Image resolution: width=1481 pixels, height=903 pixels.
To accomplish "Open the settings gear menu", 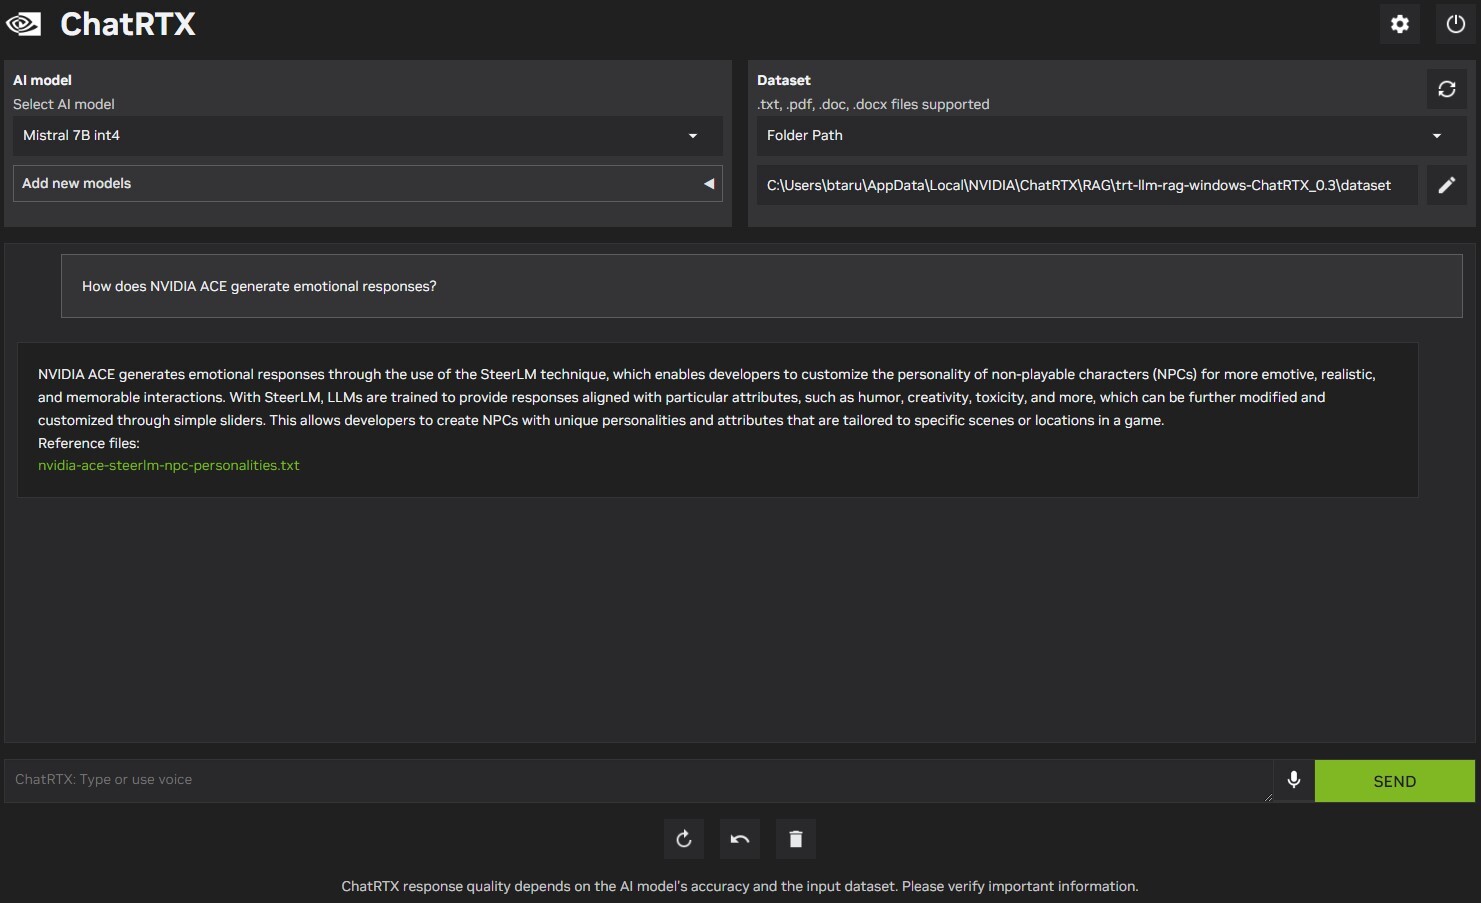I will pyautogui.click(x=1400, y=24).
